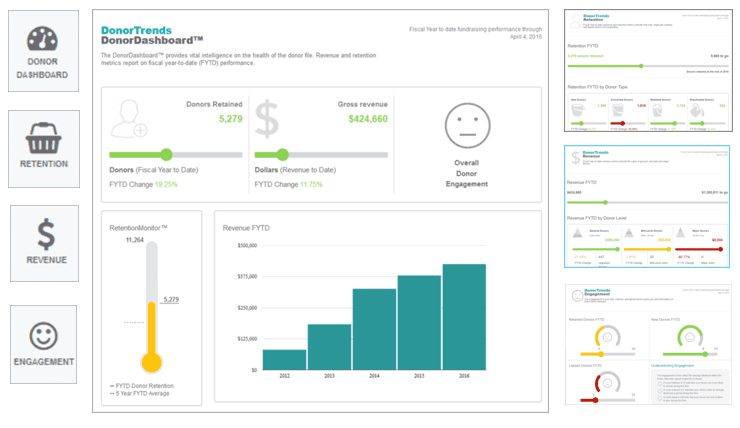The height and width of the screenshot is (428, 740).
Task: Click the Dollars Revenue to Date slider handle
Action: [x=282, y=154]
